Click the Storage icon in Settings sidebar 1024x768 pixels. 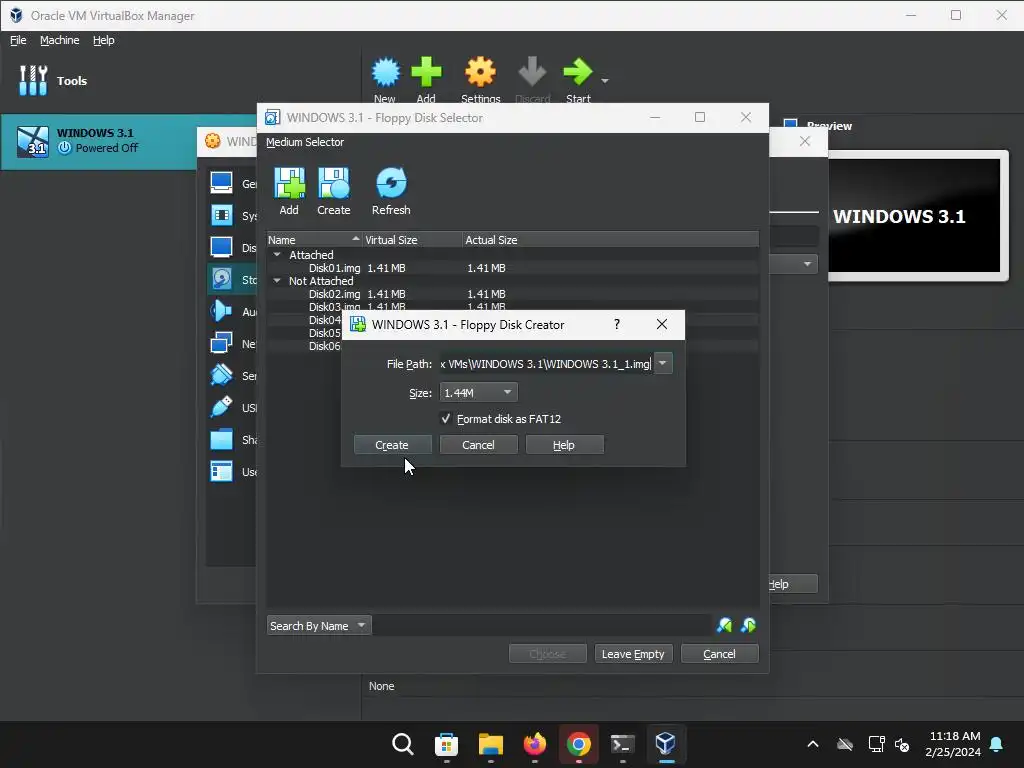pos(221,280)
